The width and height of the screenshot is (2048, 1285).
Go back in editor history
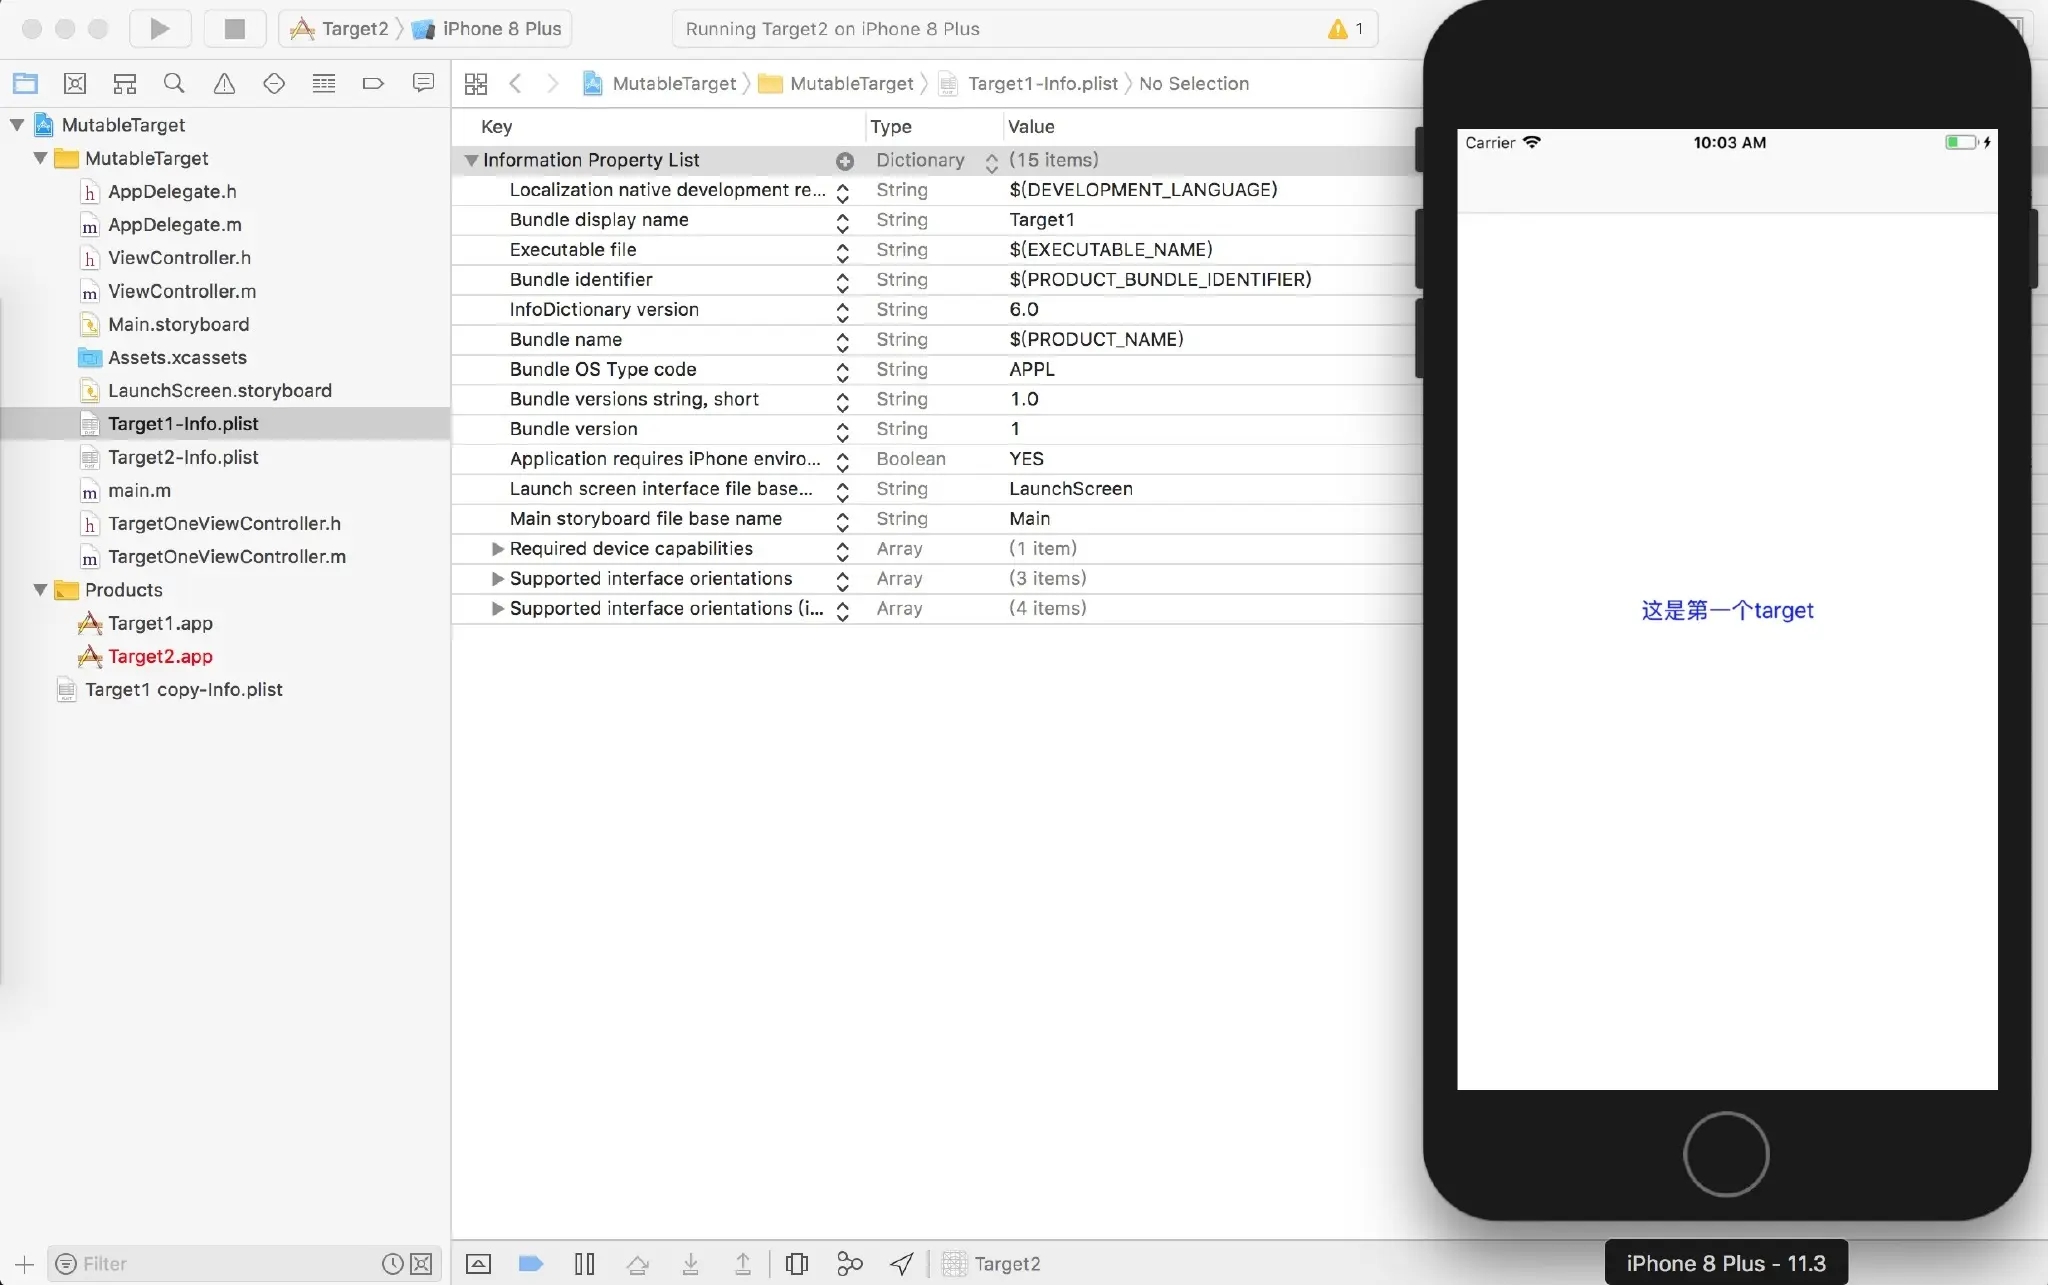pos(515,83)
